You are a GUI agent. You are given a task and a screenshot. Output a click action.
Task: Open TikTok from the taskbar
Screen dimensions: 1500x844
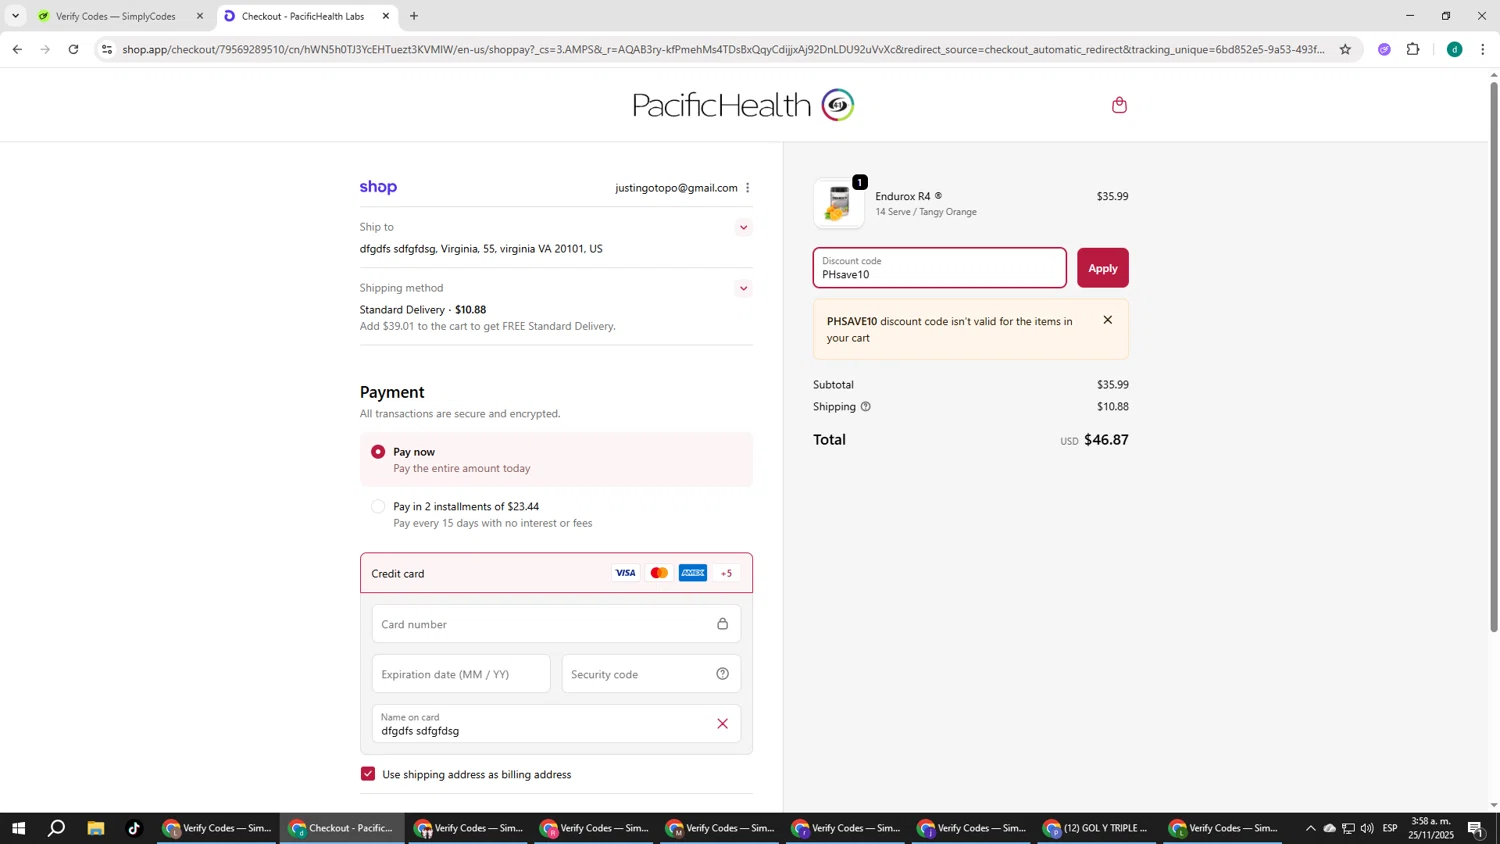pos(134,828)
